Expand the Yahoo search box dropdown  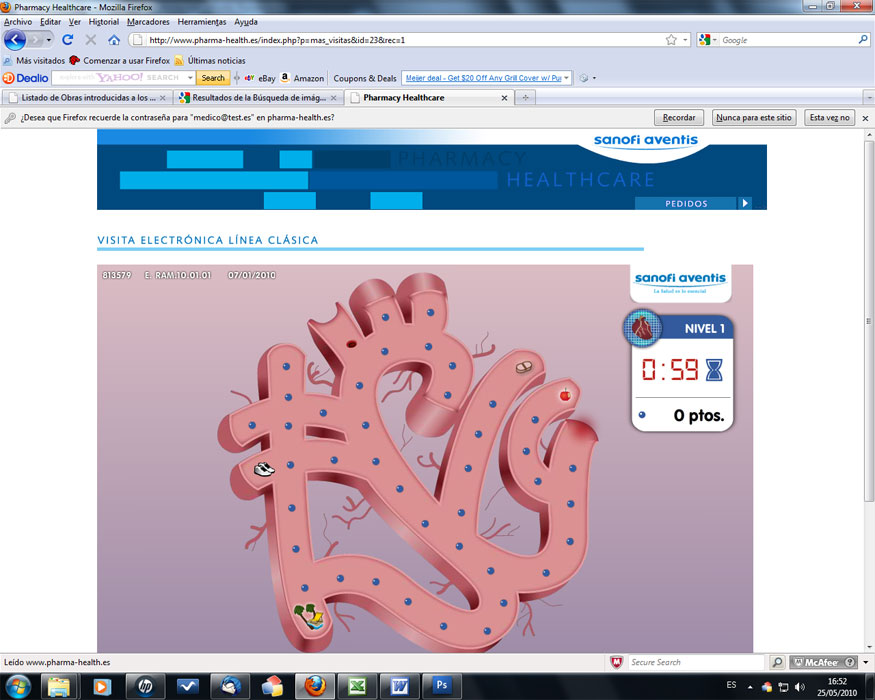coord(190,78)
